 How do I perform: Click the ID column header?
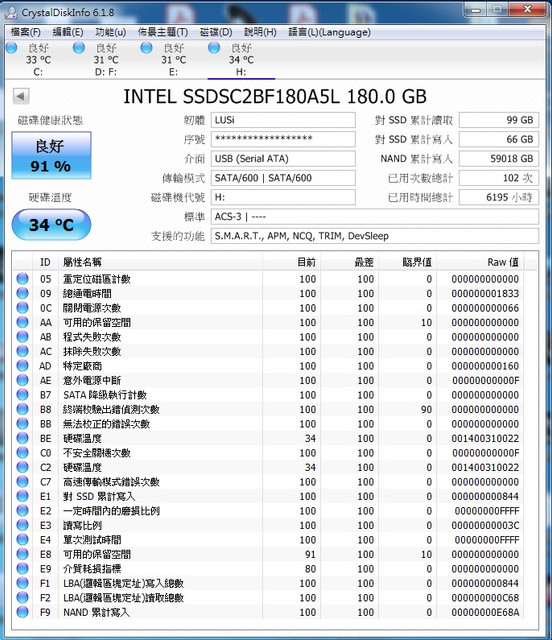point(45,262)
